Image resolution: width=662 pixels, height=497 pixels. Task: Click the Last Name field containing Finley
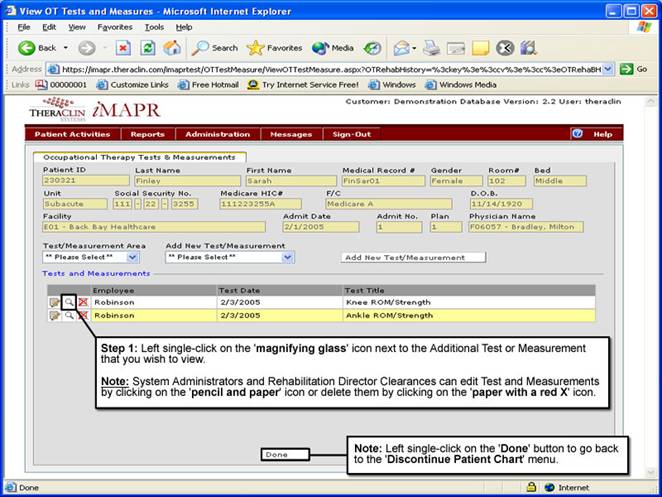click(x=185, y=181)
